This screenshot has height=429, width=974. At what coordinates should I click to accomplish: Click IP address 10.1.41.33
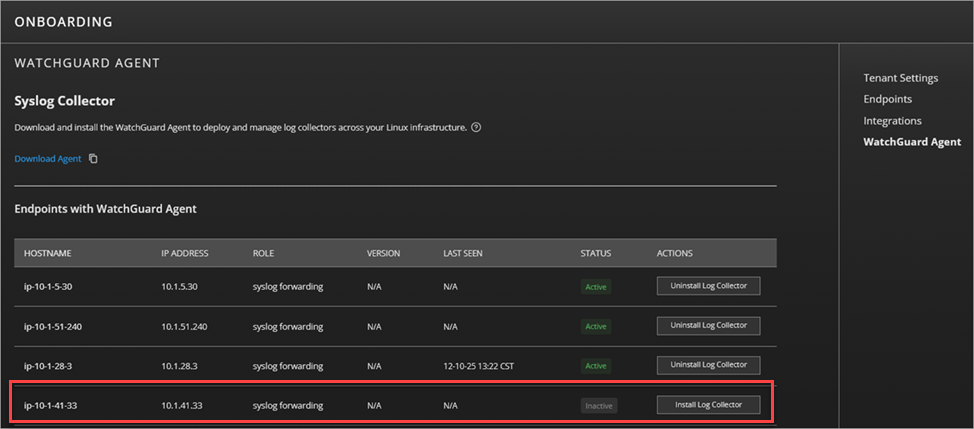point(182,406)
